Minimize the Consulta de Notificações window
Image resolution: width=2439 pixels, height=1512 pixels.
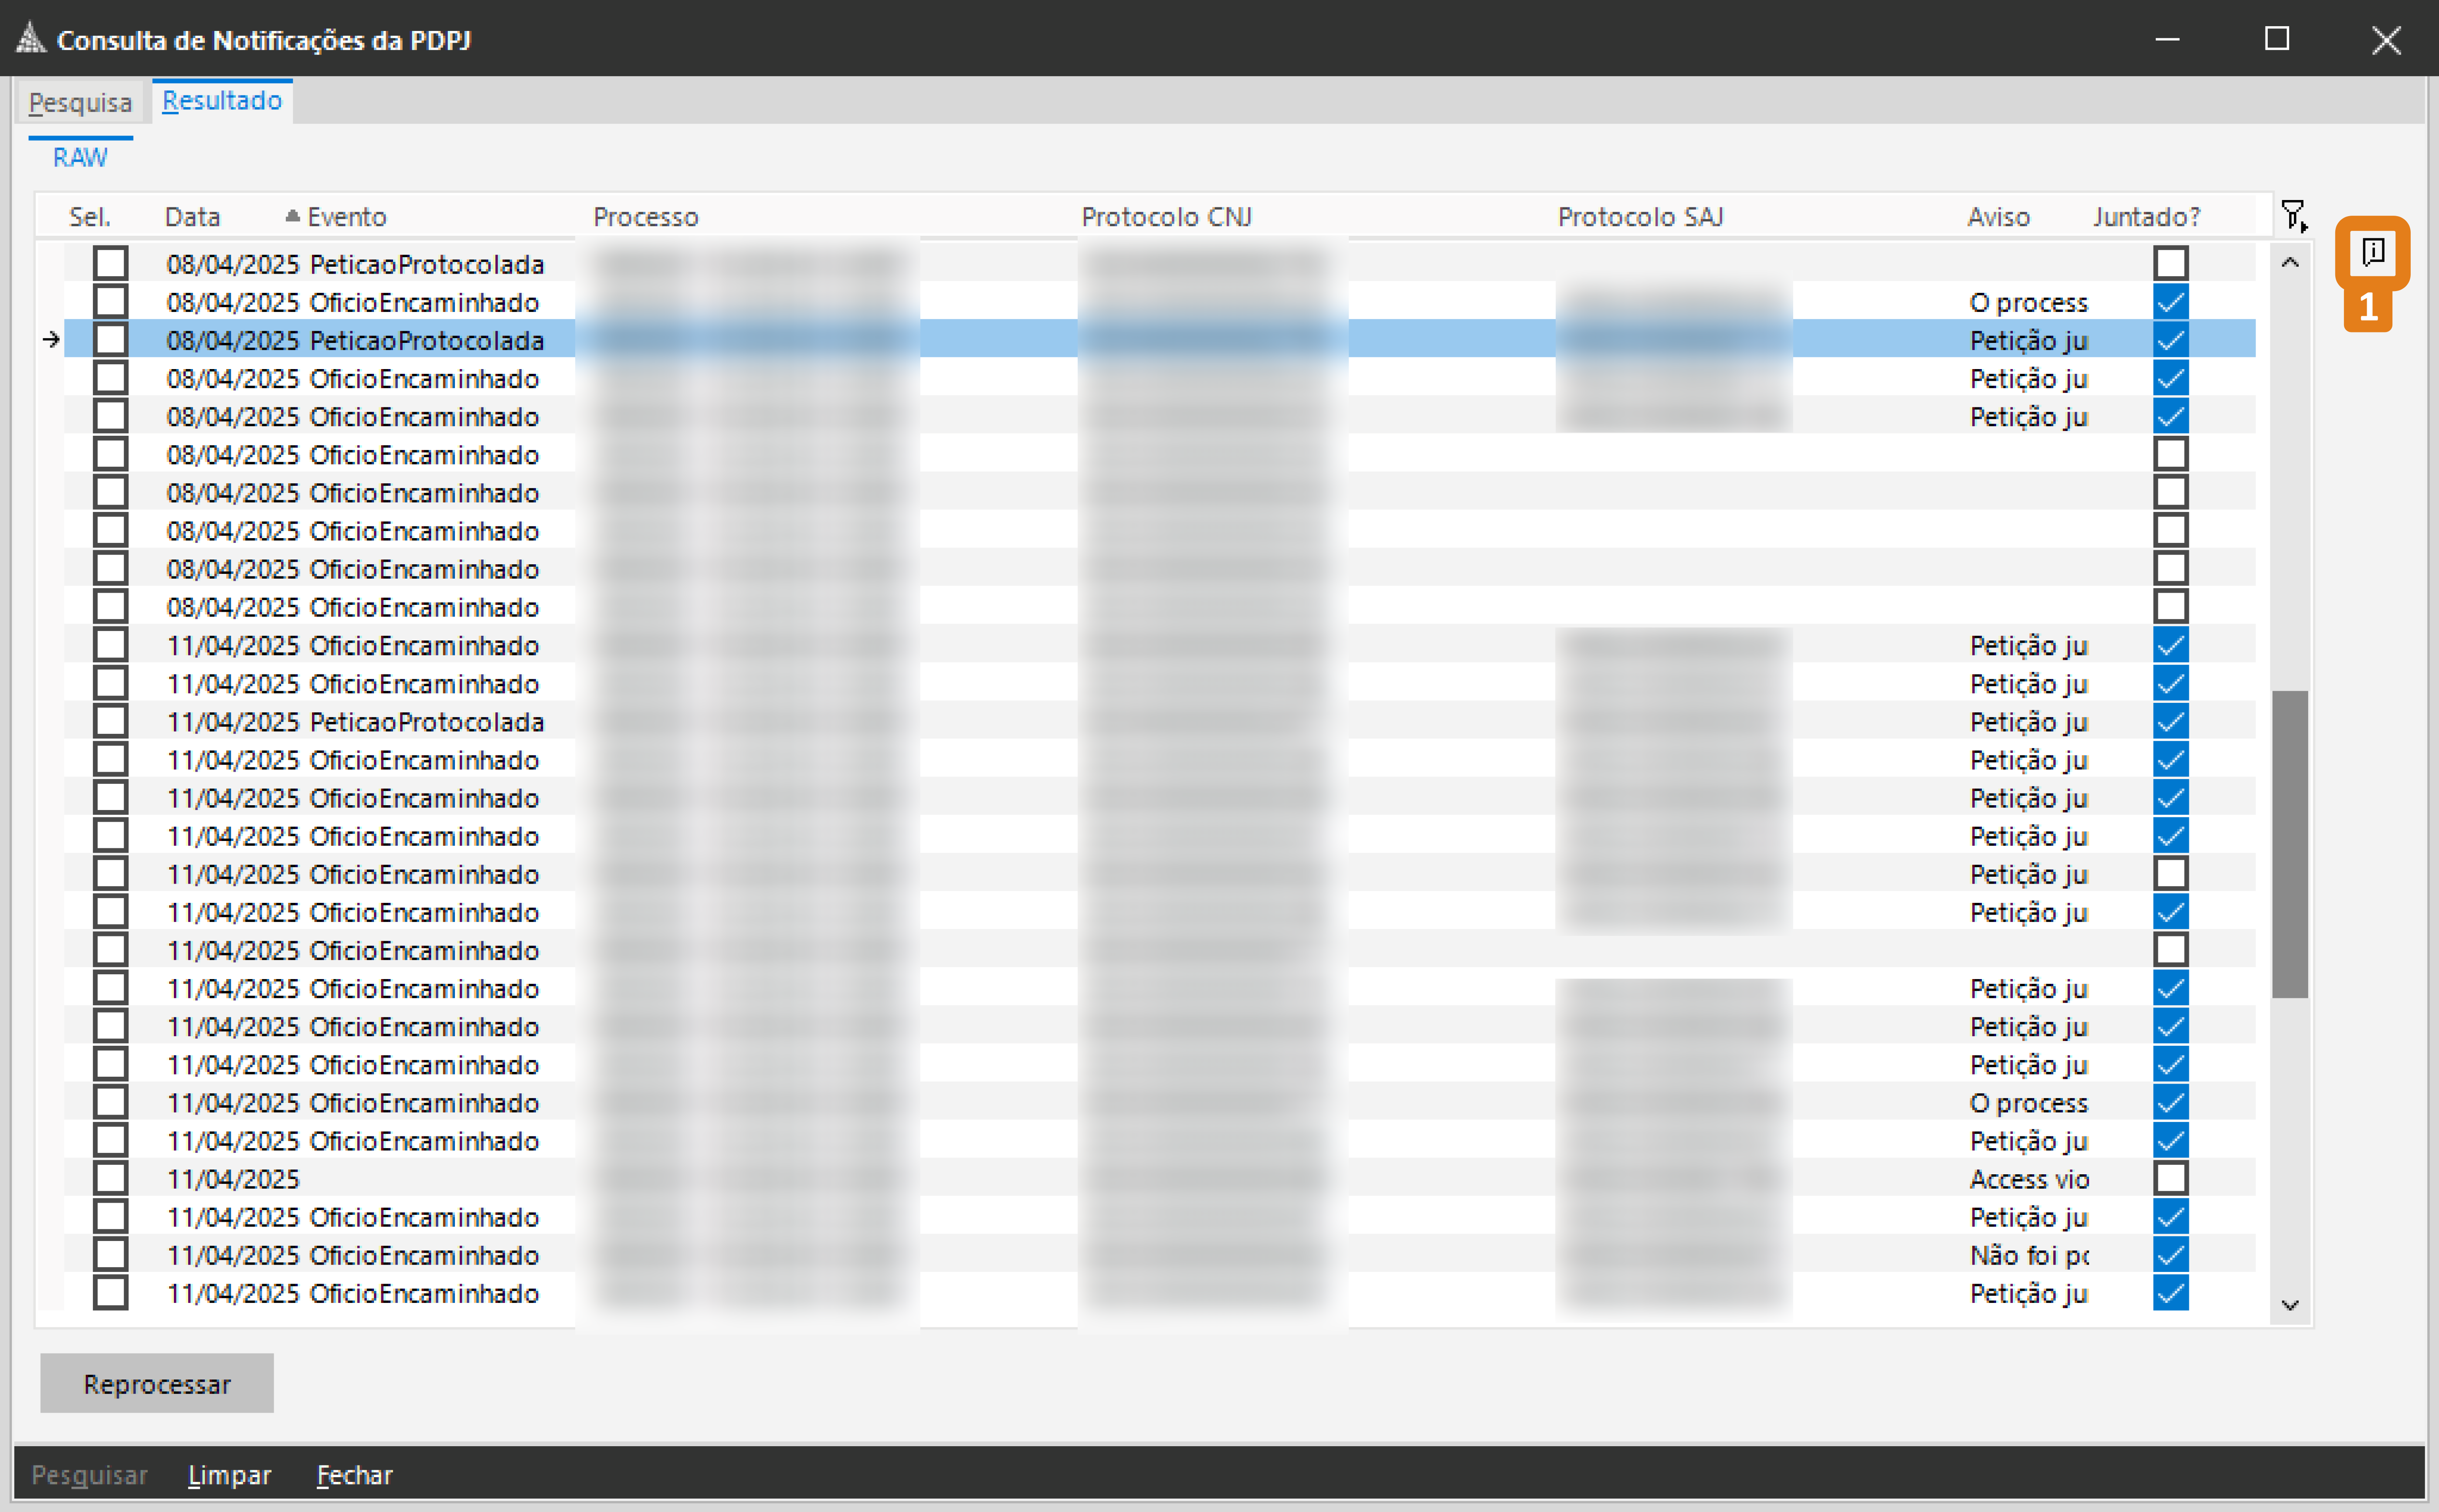tap(2167, 39)
